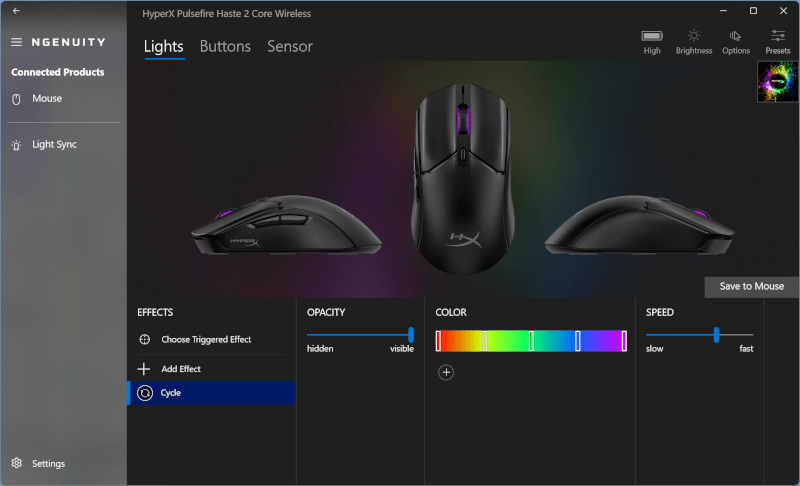Click the Choose Triggered Effect icon
Image resolution: width=800 pixels, height=486 pixels.
click(144, 340)
